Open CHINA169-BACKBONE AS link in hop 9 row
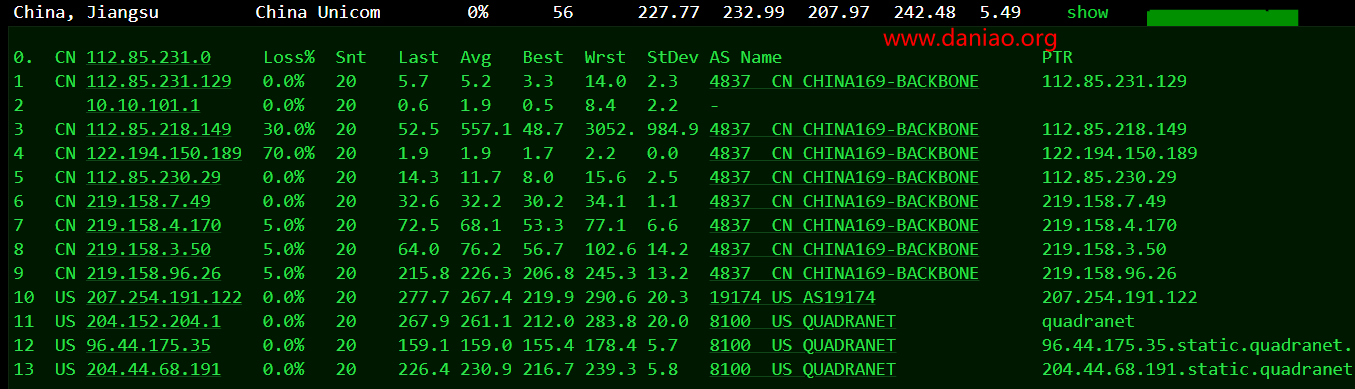The height and width of the screenshot is (389, 1355). pos(844,273)
